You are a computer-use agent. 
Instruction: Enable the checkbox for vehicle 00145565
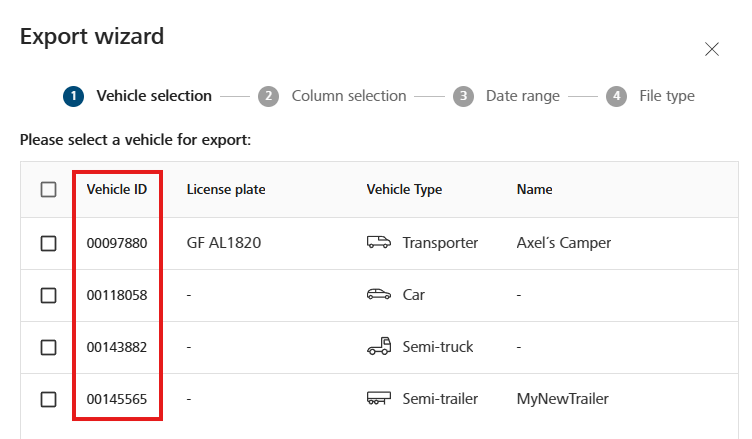(x=48, y=399)
